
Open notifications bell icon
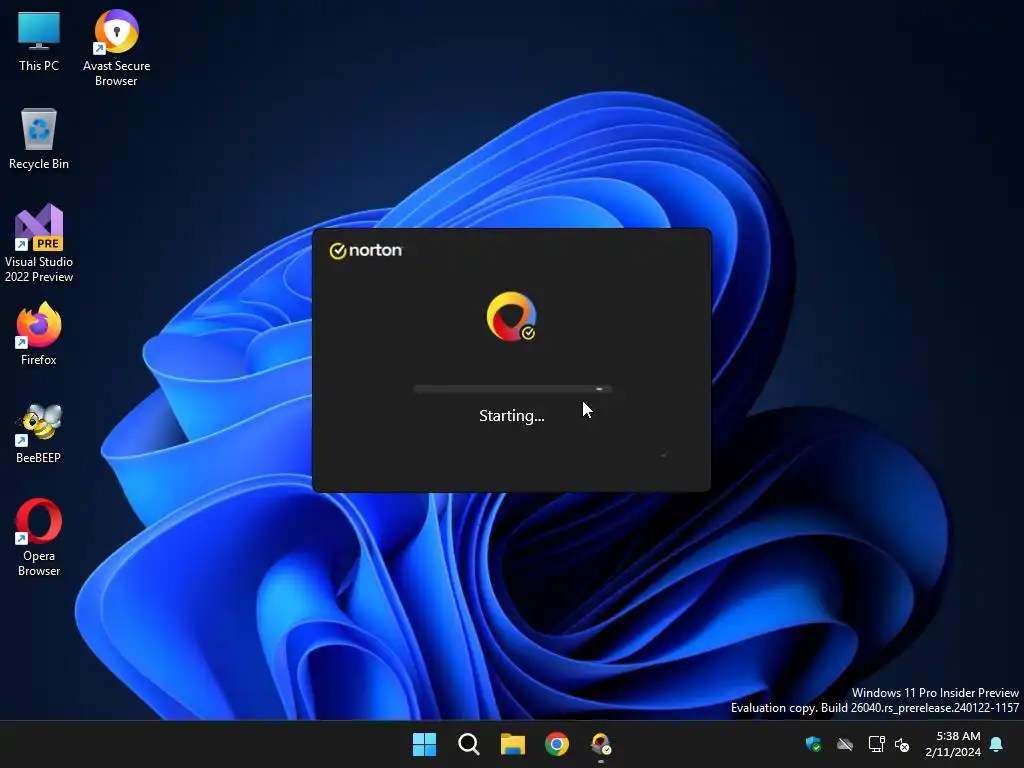point(997,744)
